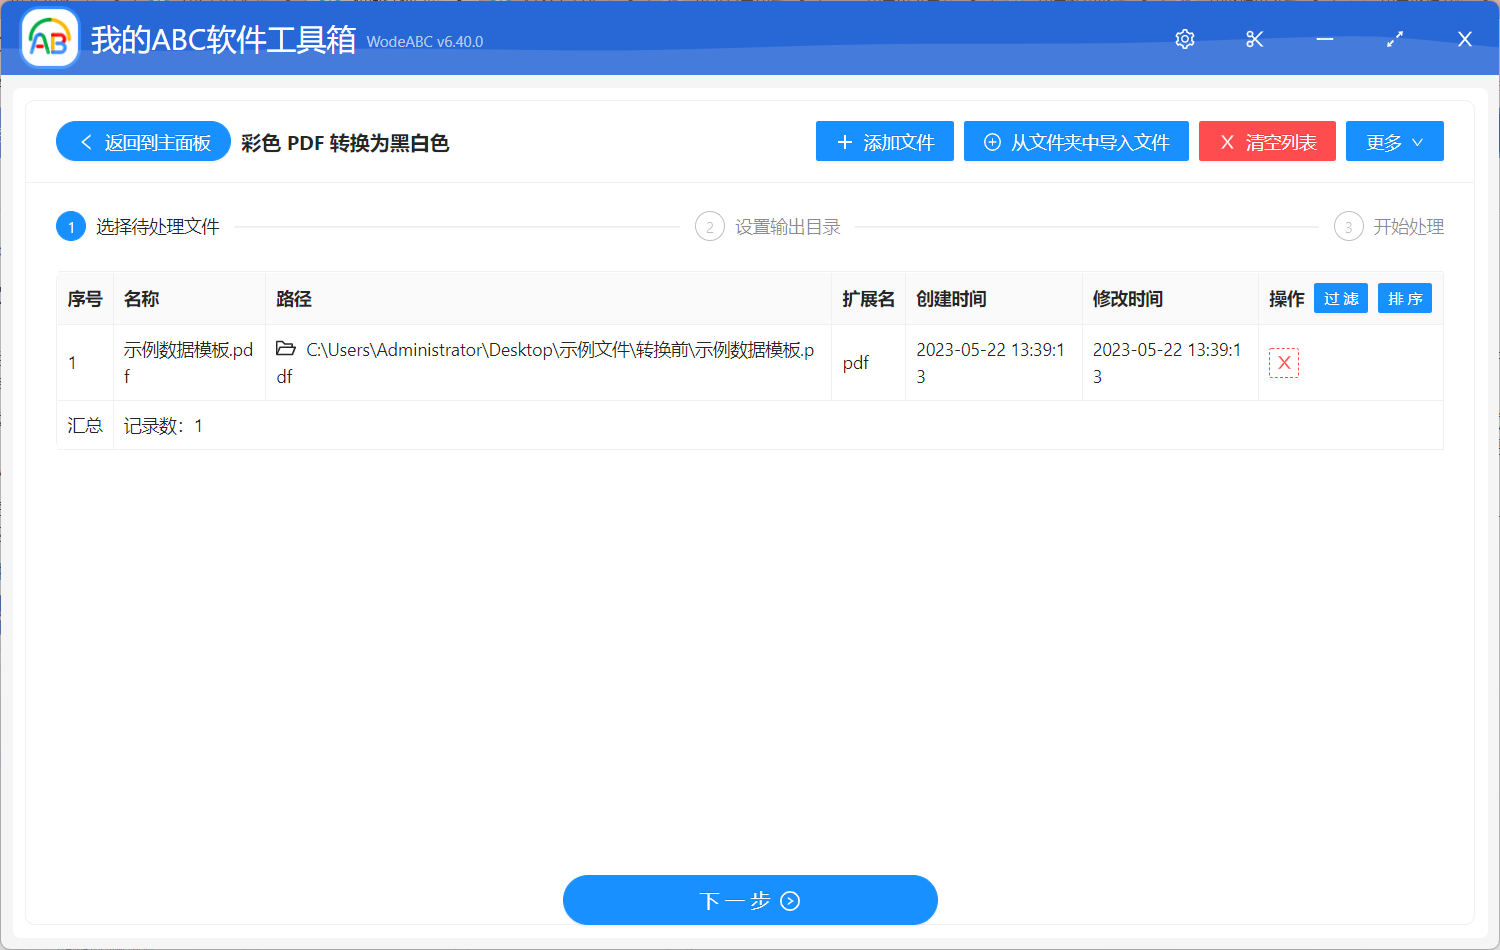Click the step 1 circle badge

tap(70, 226)
